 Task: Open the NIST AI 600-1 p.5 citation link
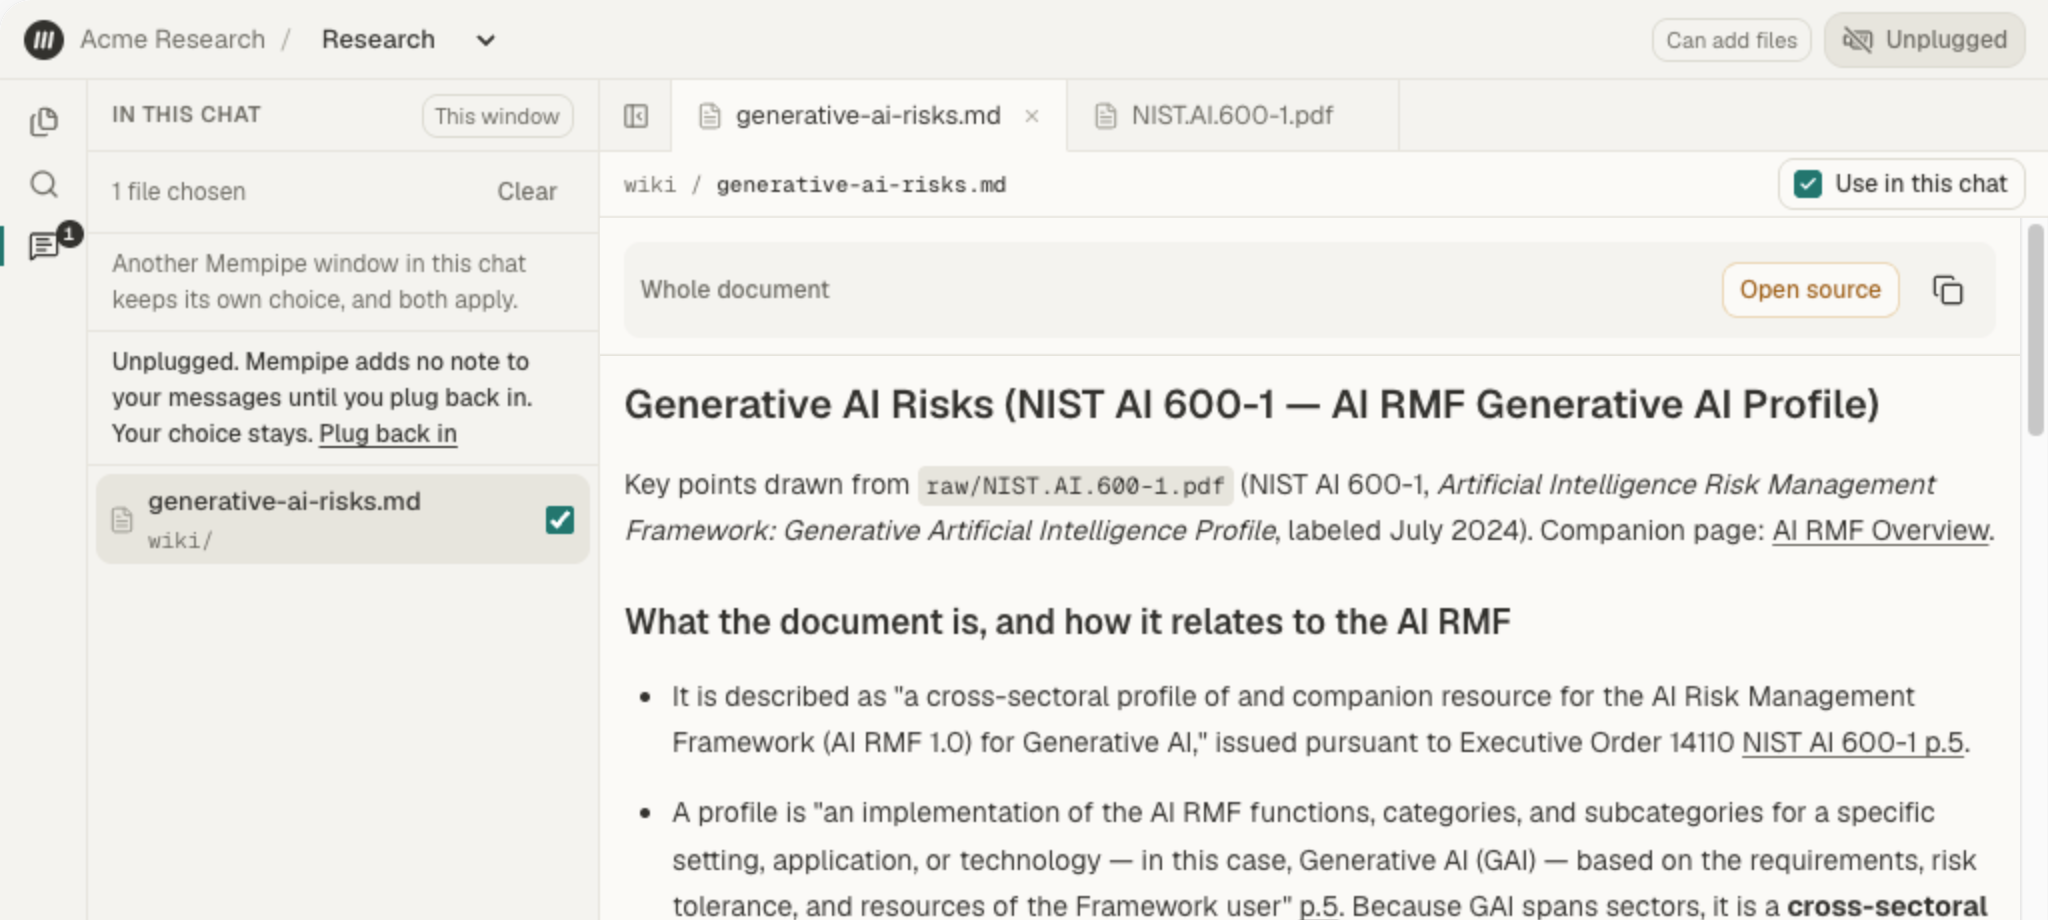pos(1852,743)
